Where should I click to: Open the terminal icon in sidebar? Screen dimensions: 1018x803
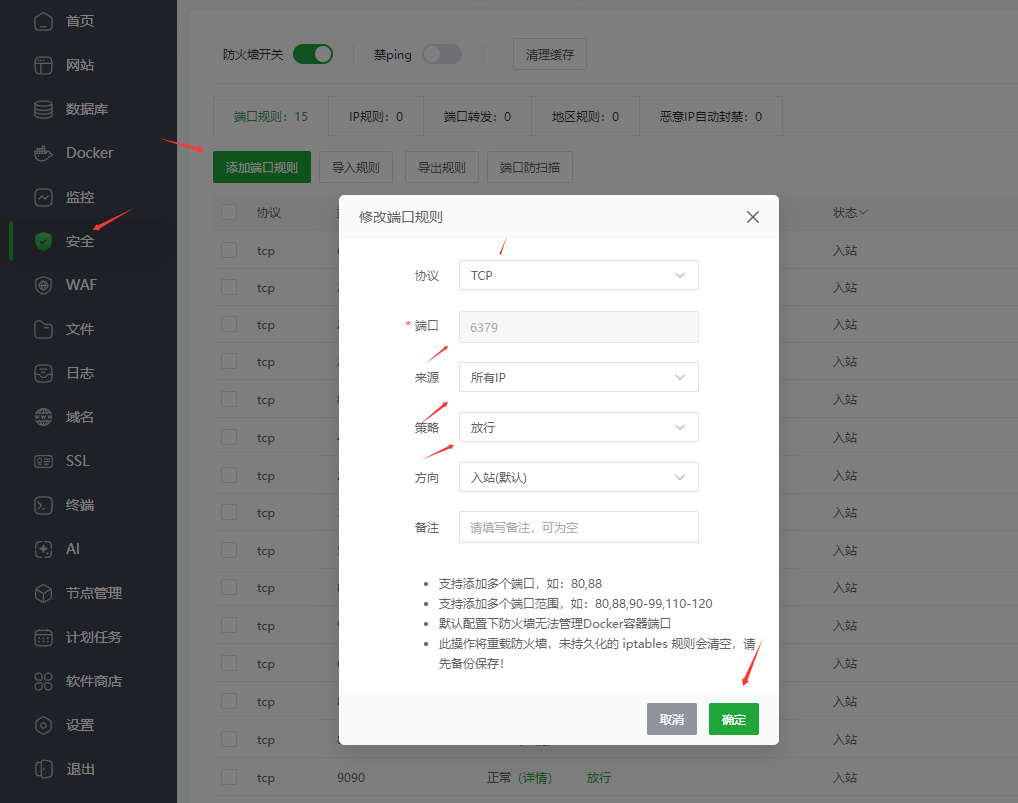coord(43,505)
